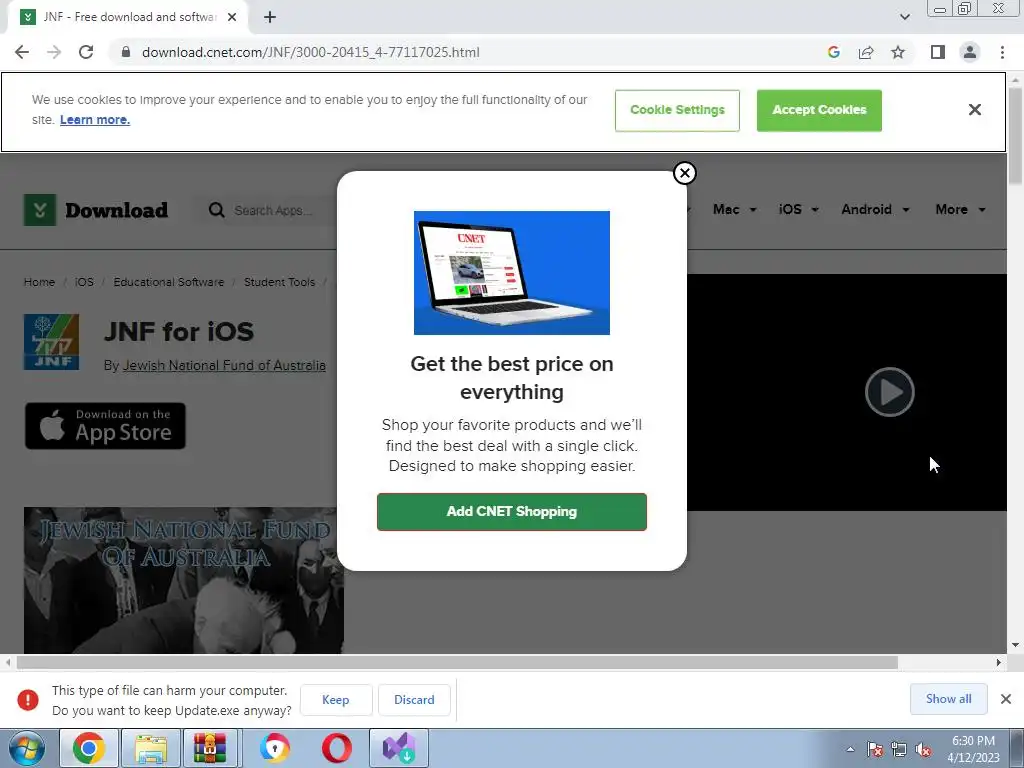Viewport: 1024px width, 768px height.
Task: Open Student Tools breadcrumb
Action: pos(280,282)
